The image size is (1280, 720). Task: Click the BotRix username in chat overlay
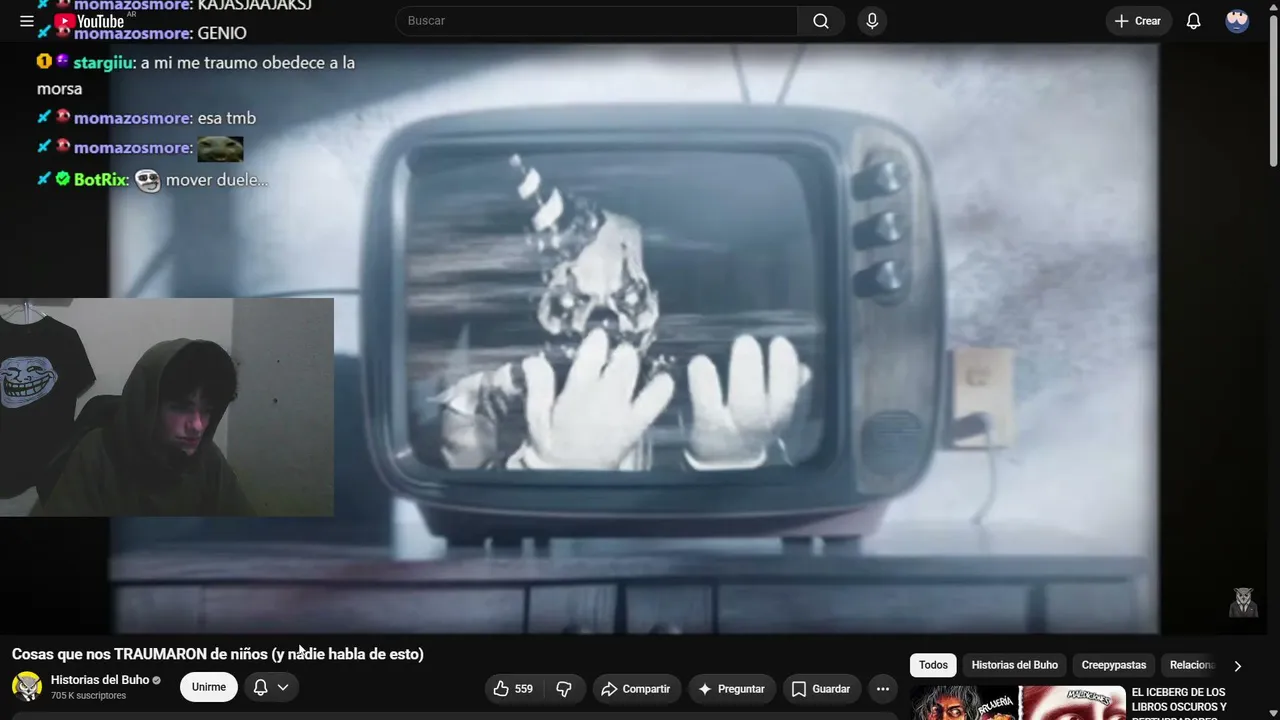[x=100, y=180]
